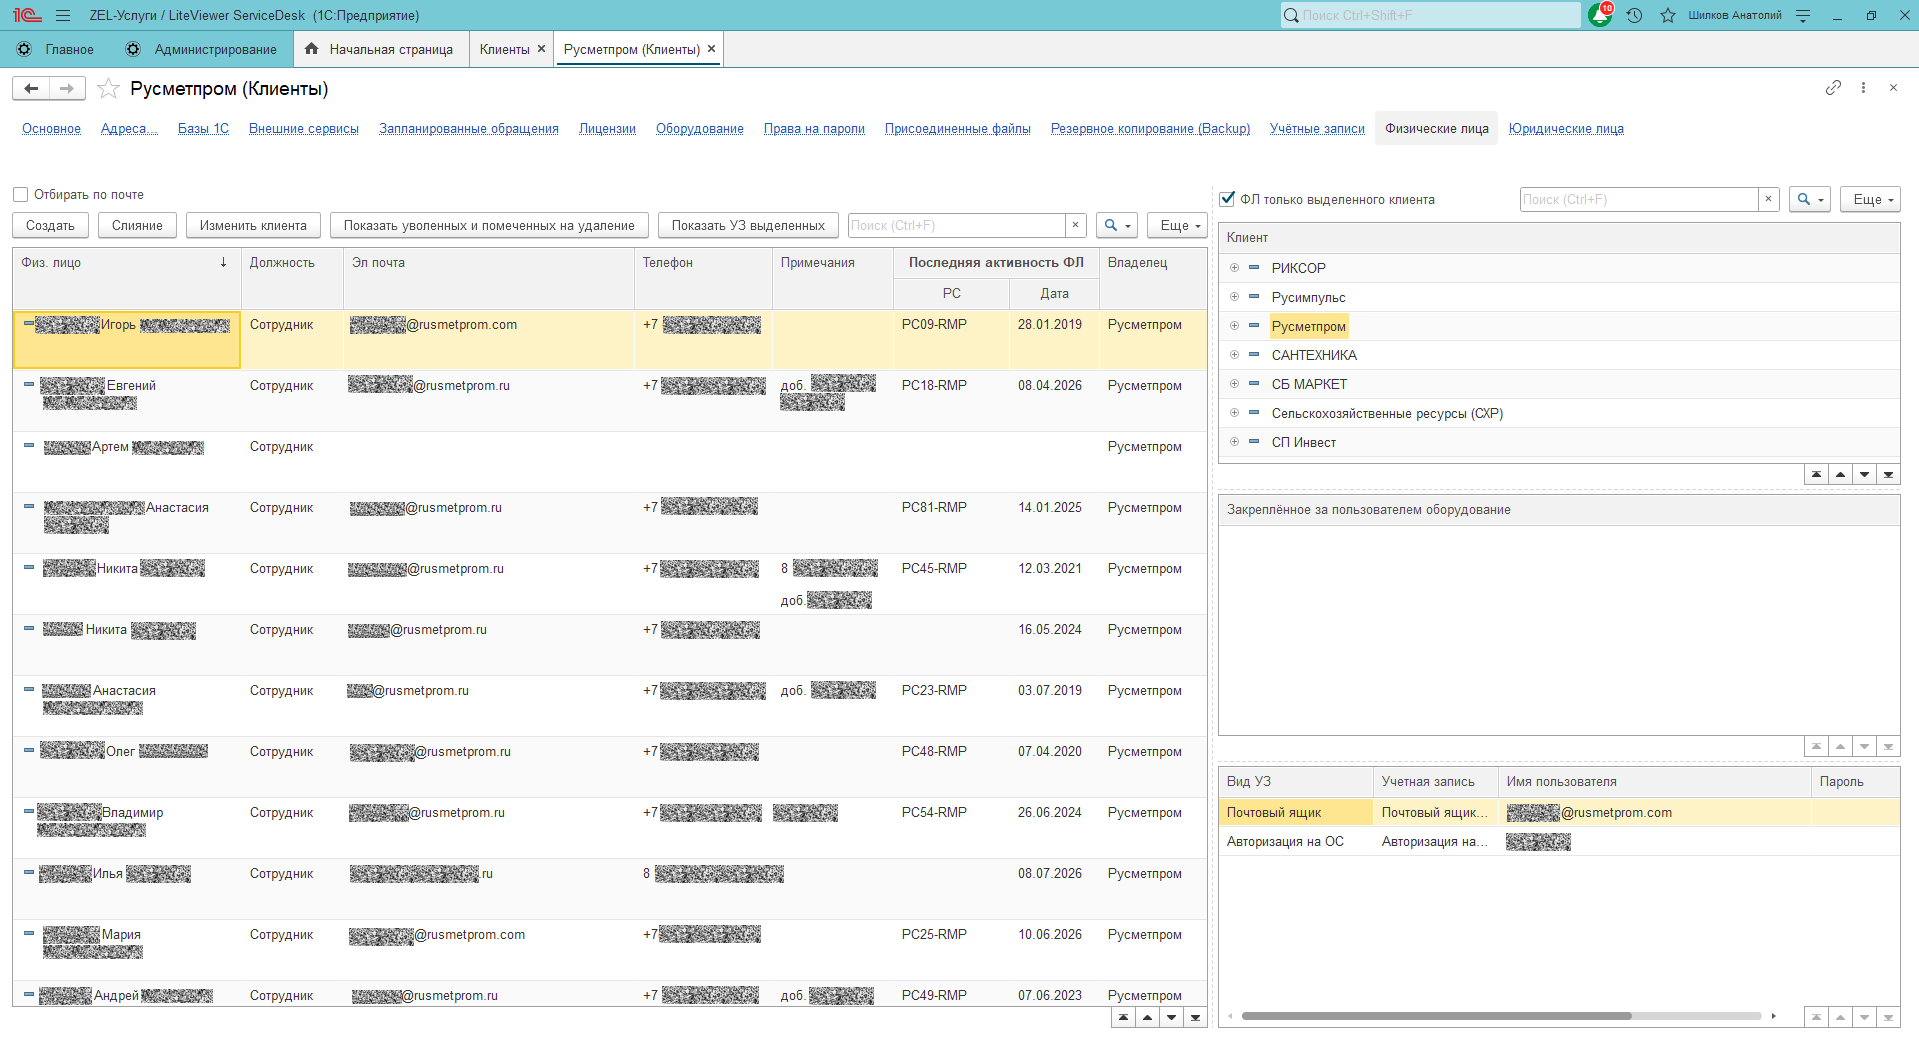
Task: Open the Еще menu in persons toolbar
Action: pyautogui.click(x=1177, y=225)
